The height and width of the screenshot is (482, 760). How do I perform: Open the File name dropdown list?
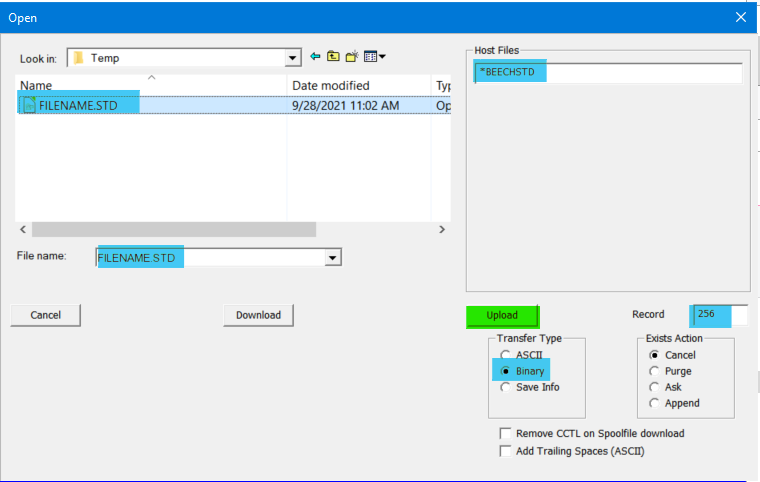333,258
